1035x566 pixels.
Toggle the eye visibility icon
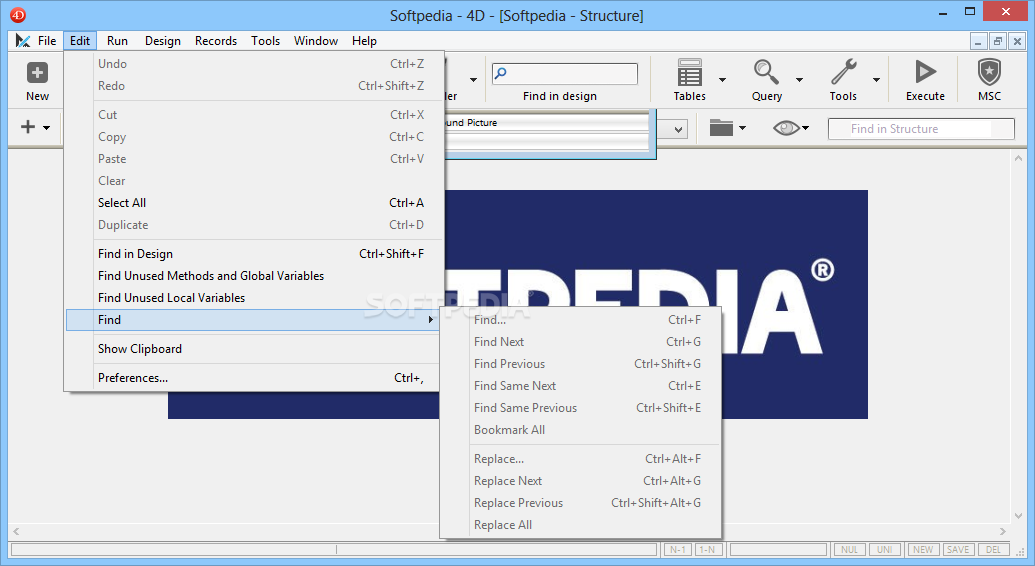coord(785,128)
